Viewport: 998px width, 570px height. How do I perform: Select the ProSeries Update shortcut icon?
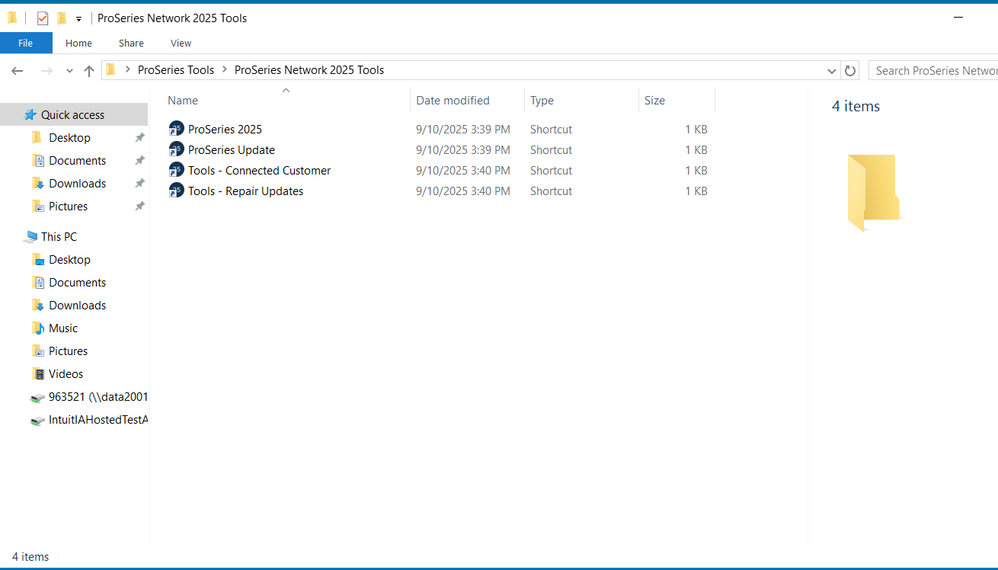click(176, 149)
